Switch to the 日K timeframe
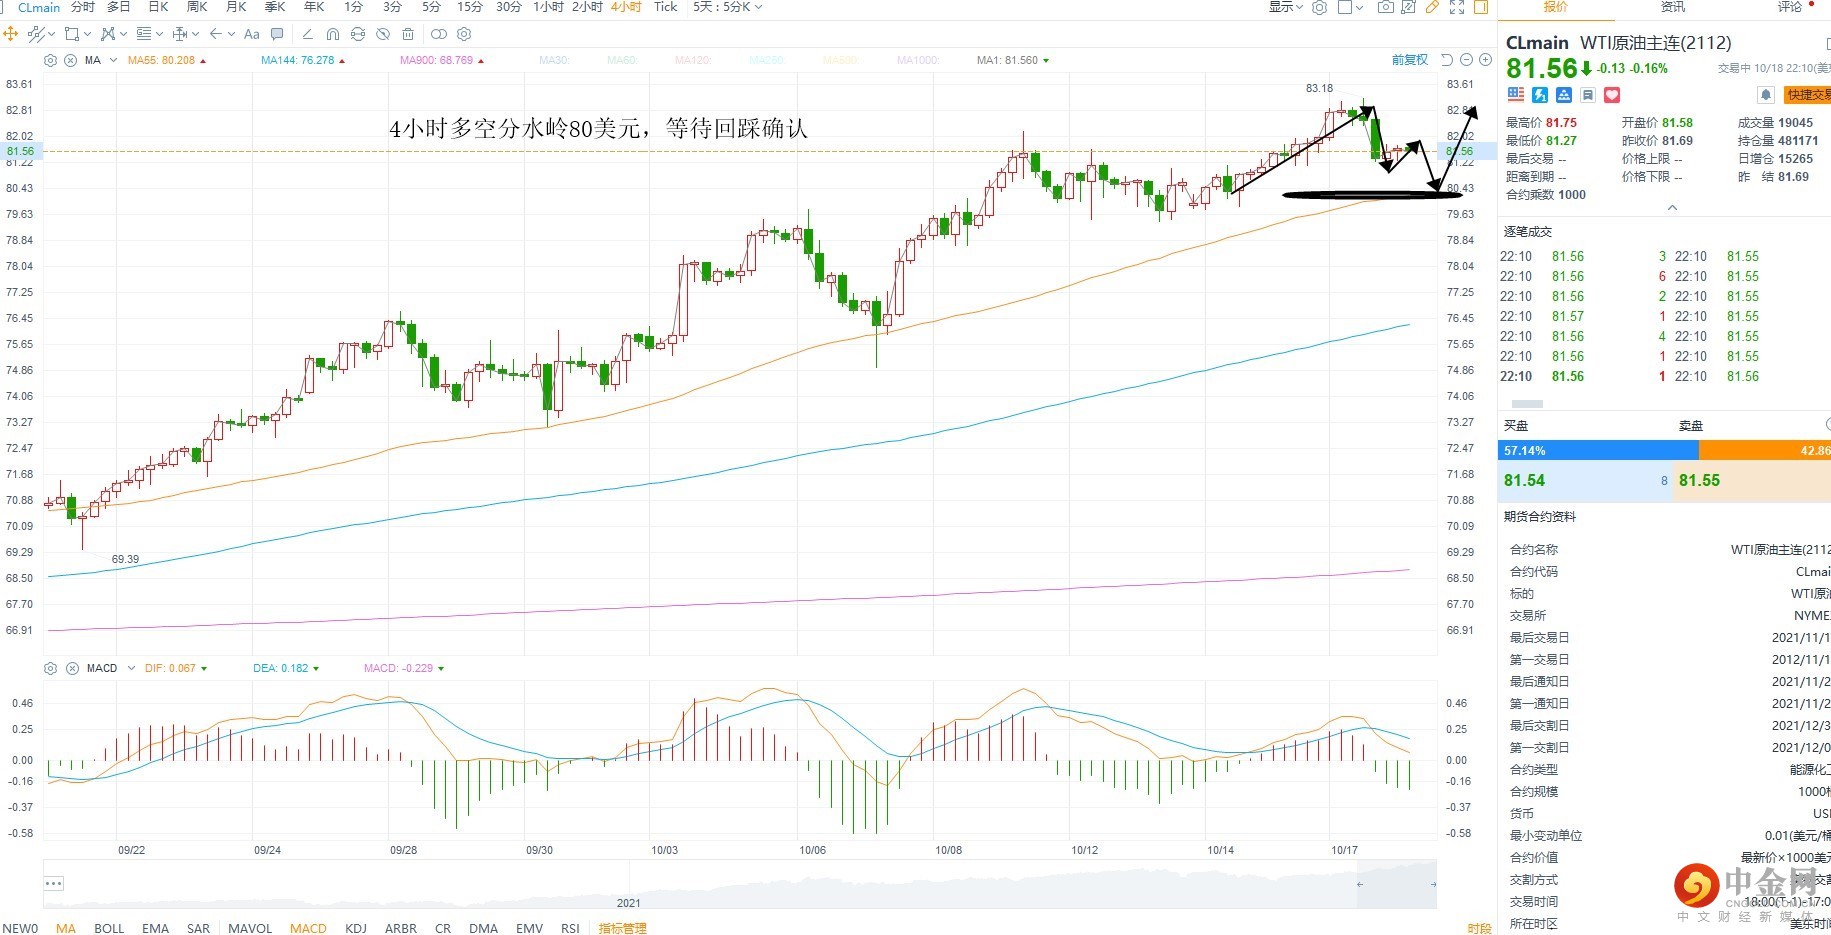1831x935 pixels. pyautogui.click(x=158, y=7)
